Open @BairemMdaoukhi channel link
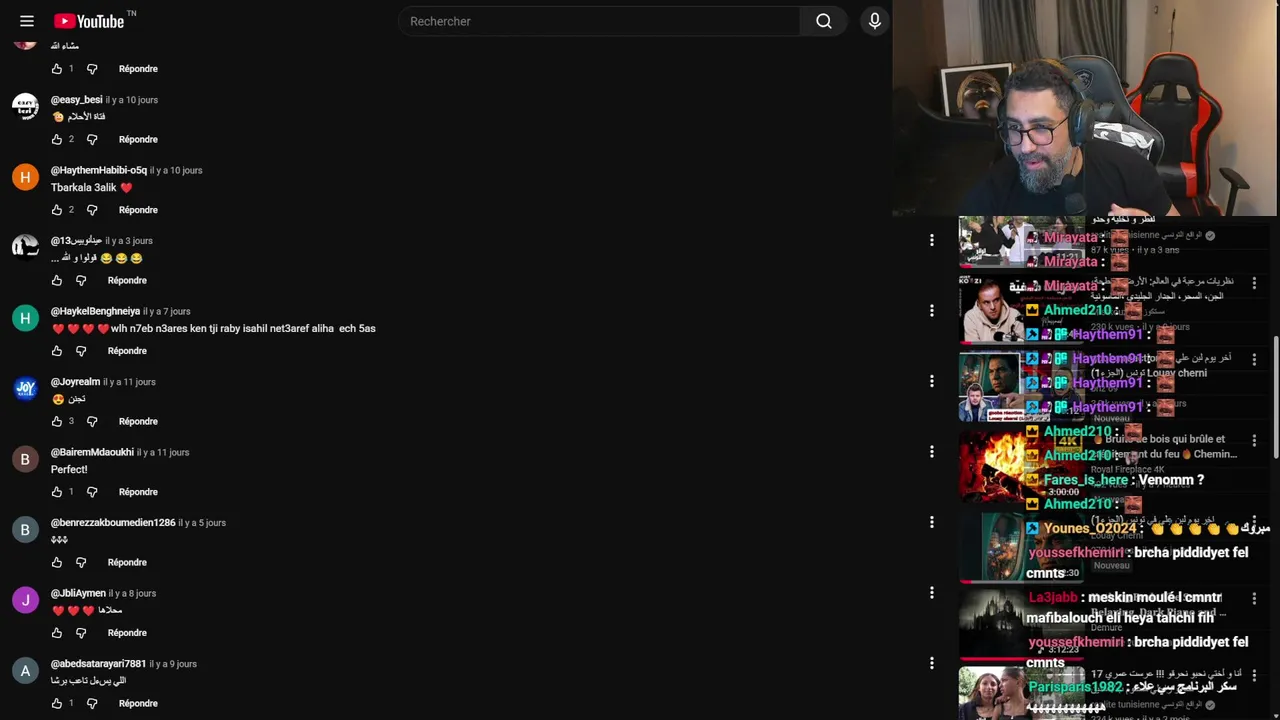The width and height of the screenshot is (1280, 720). point(92,452)
